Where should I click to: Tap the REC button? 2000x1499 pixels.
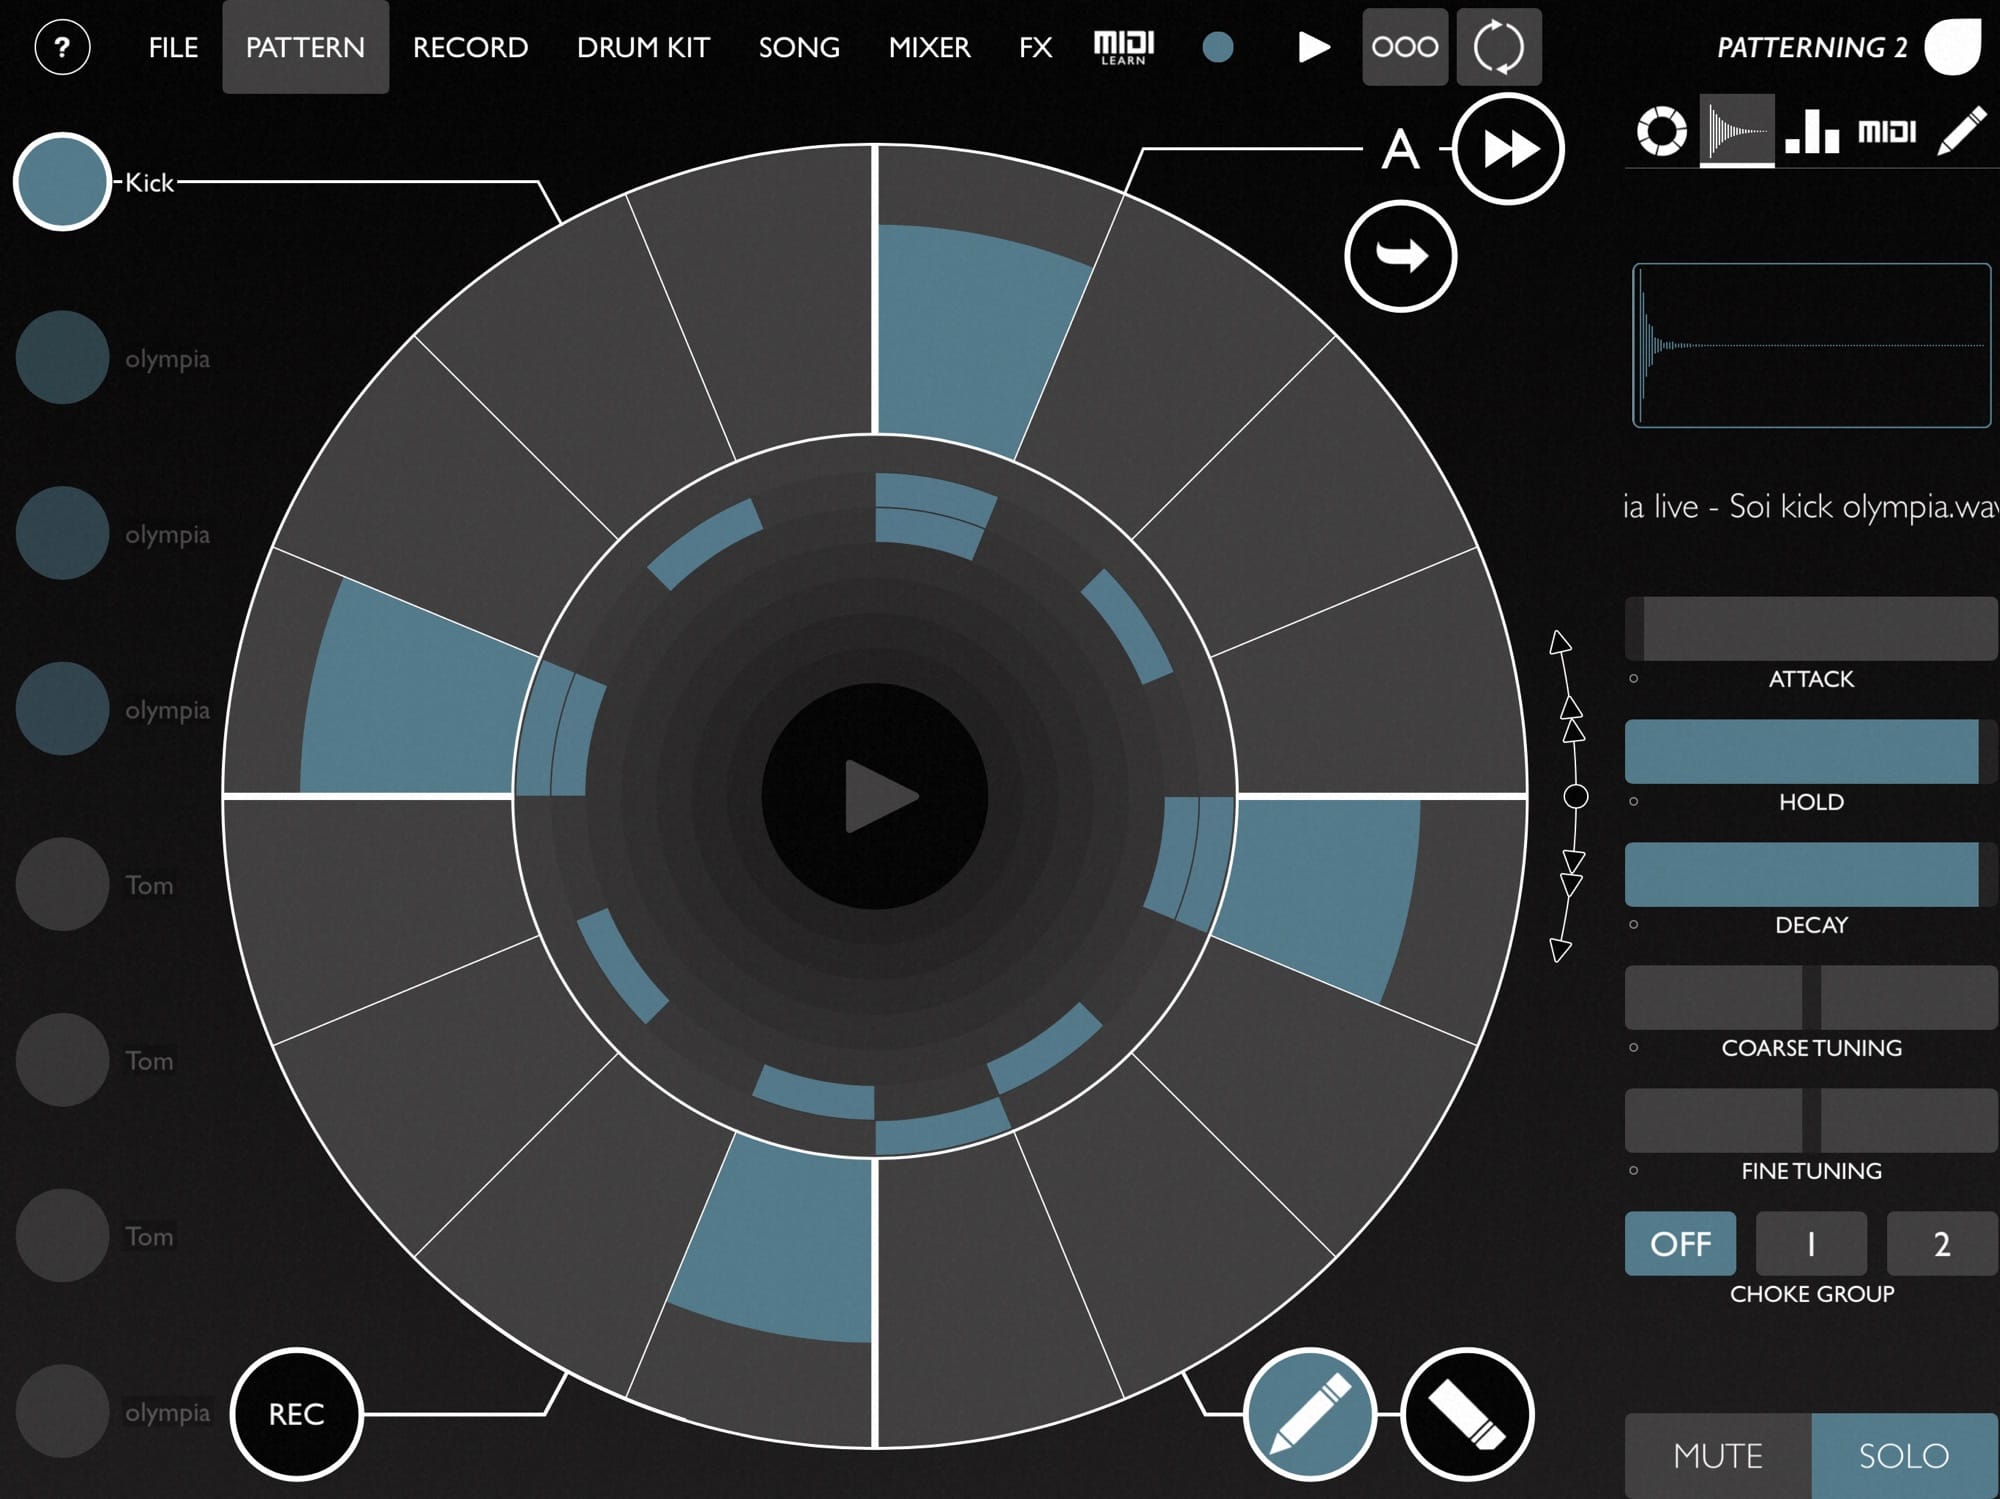[x=296, y=1414]
